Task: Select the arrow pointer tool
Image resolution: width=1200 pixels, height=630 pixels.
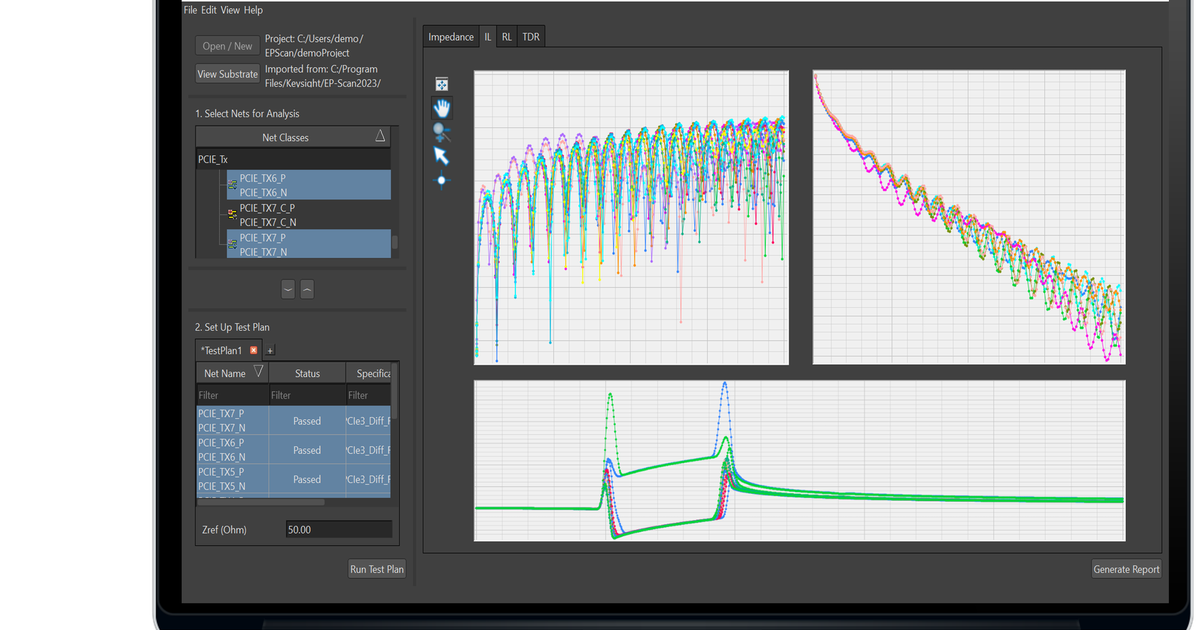Action: coord(441,156)
